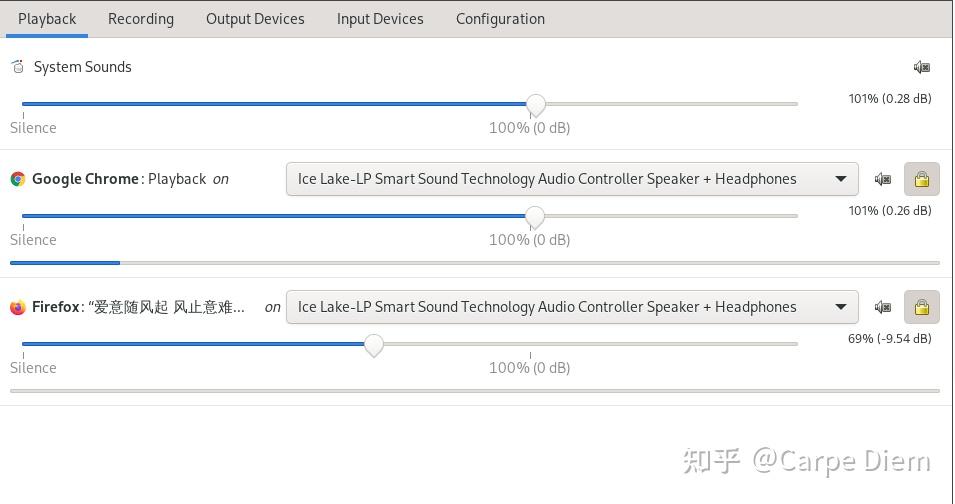Click the Firefox app icon

(18, 307)
